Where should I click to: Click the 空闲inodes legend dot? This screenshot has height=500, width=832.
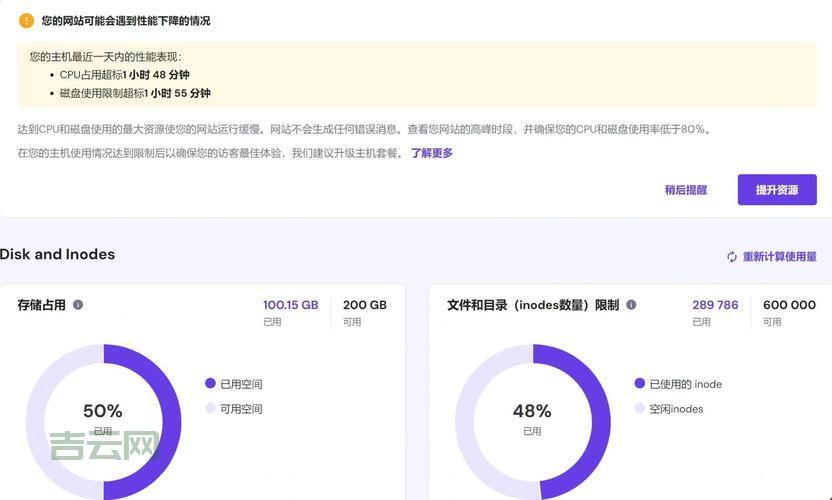pyautogui.click(x=639, y=408)
